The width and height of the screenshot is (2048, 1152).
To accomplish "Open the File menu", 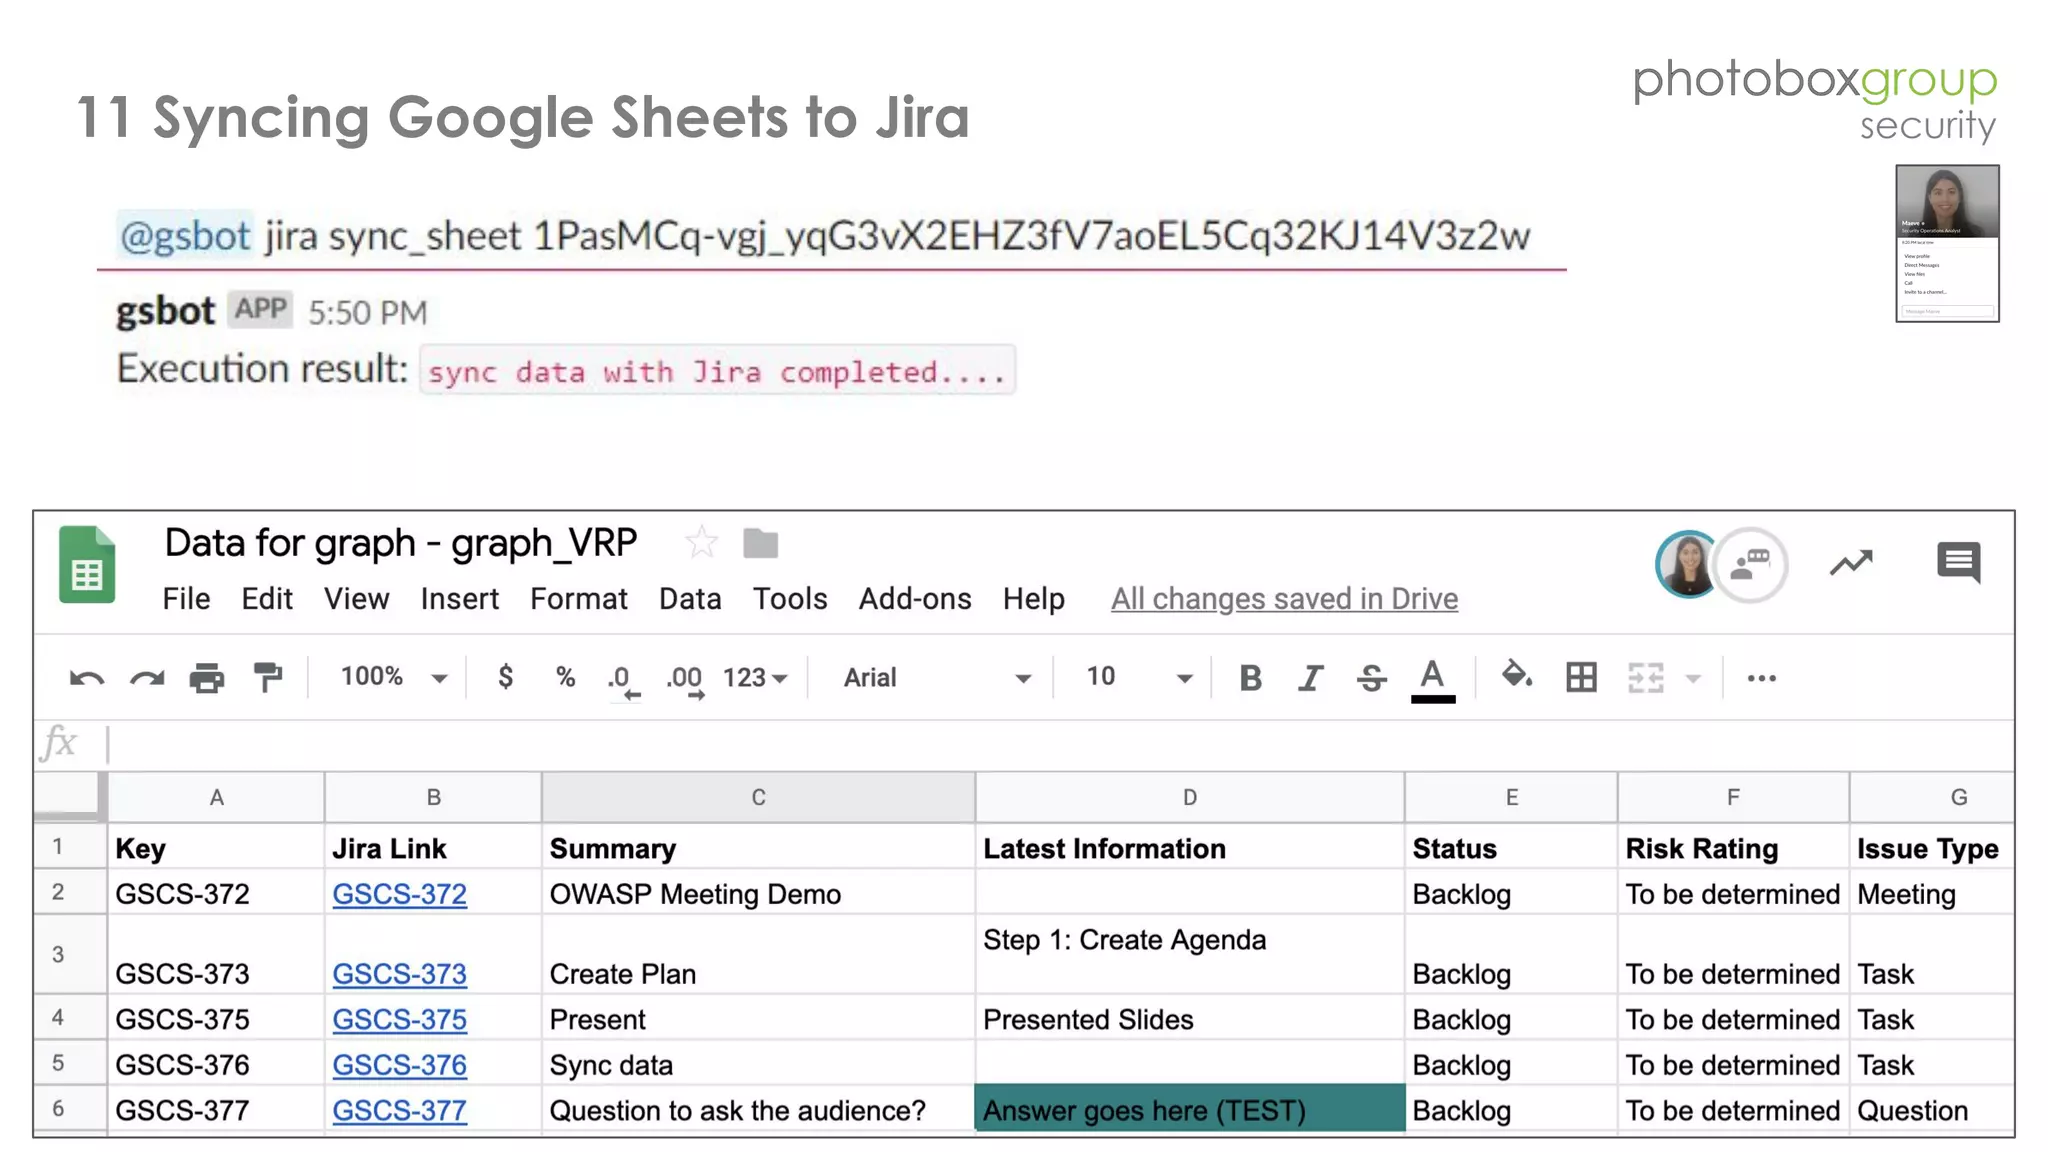I will point(186,598).
